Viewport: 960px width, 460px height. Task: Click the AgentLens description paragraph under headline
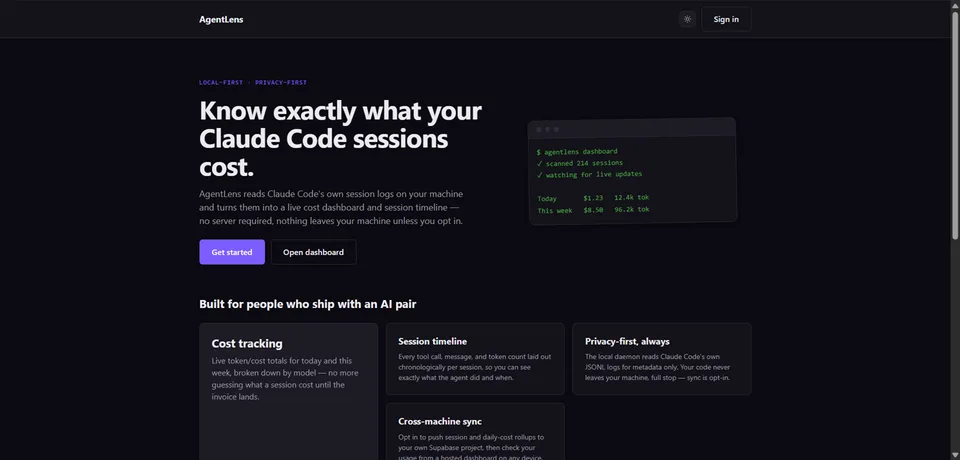point(331,207)
